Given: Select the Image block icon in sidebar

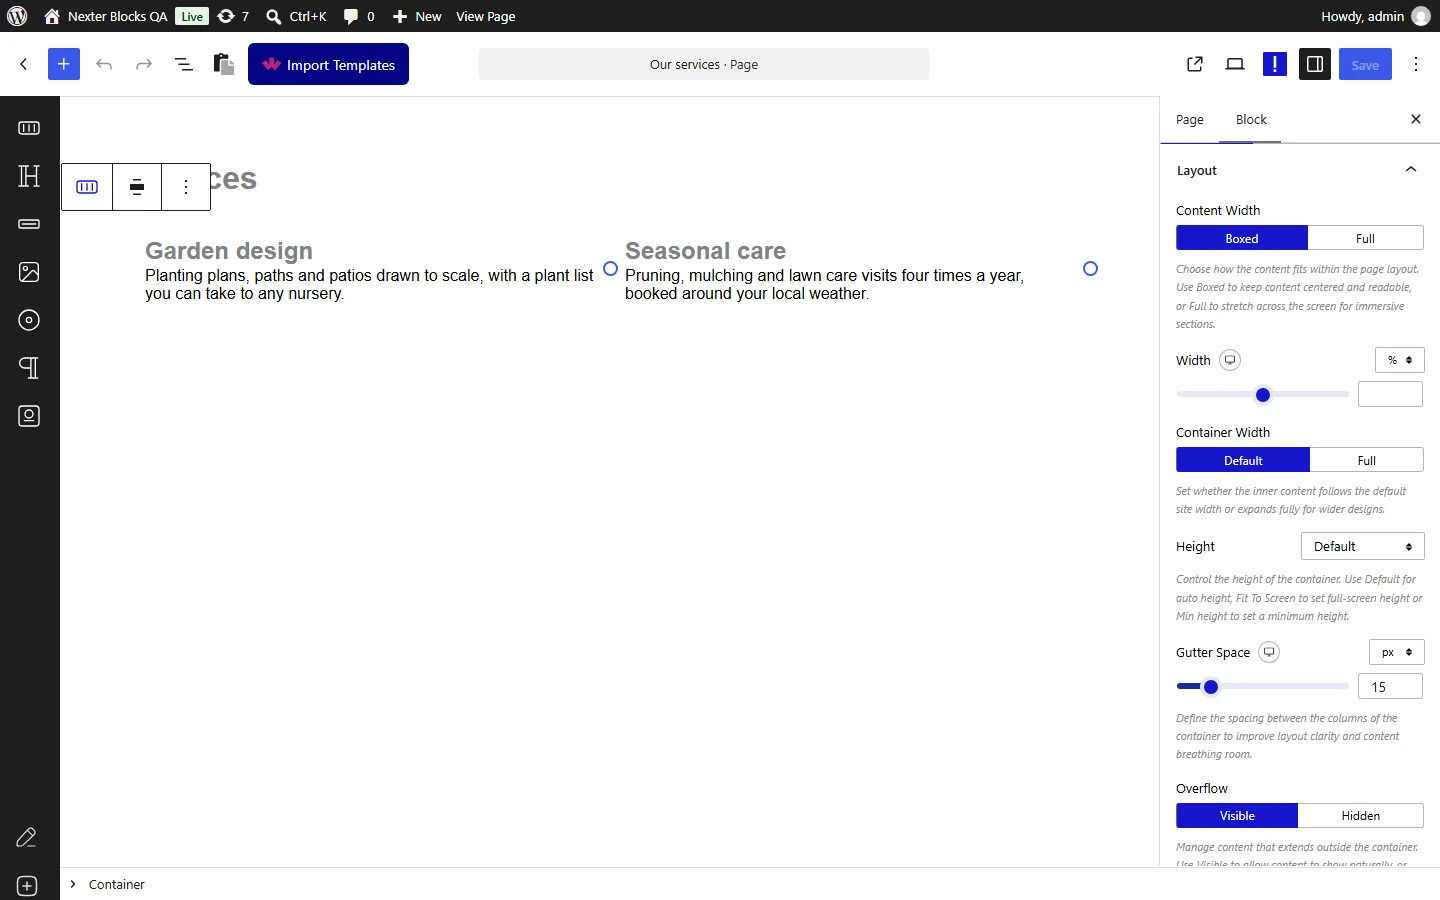Looking at the screenshot, I should [29, 272].
